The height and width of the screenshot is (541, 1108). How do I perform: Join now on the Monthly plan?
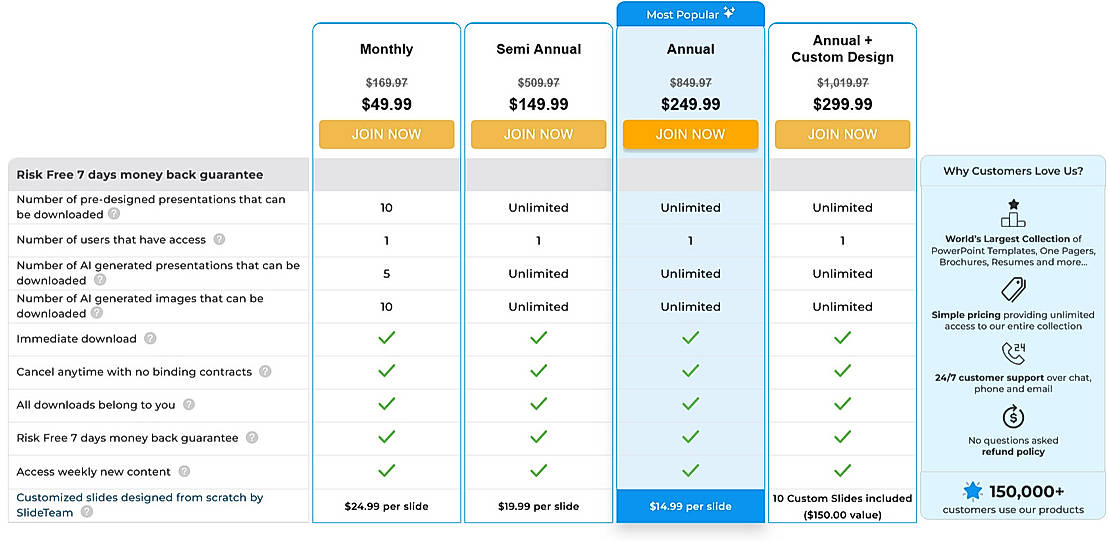[x=386, y=134]
